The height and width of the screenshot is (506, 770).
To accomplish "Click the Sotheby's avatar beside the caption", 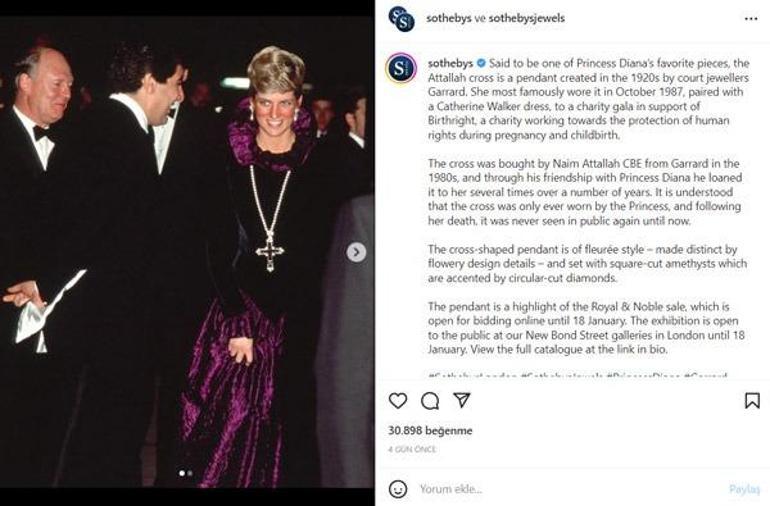I will point(401,68).
